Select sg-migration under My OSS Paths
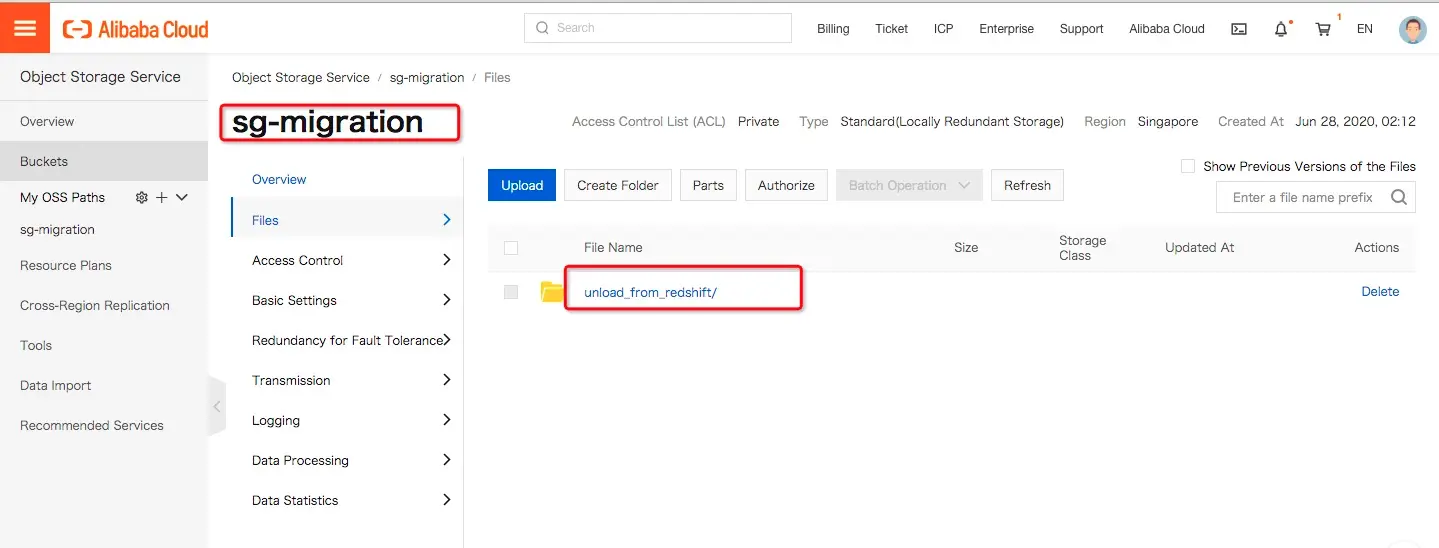 click(58, 229)
